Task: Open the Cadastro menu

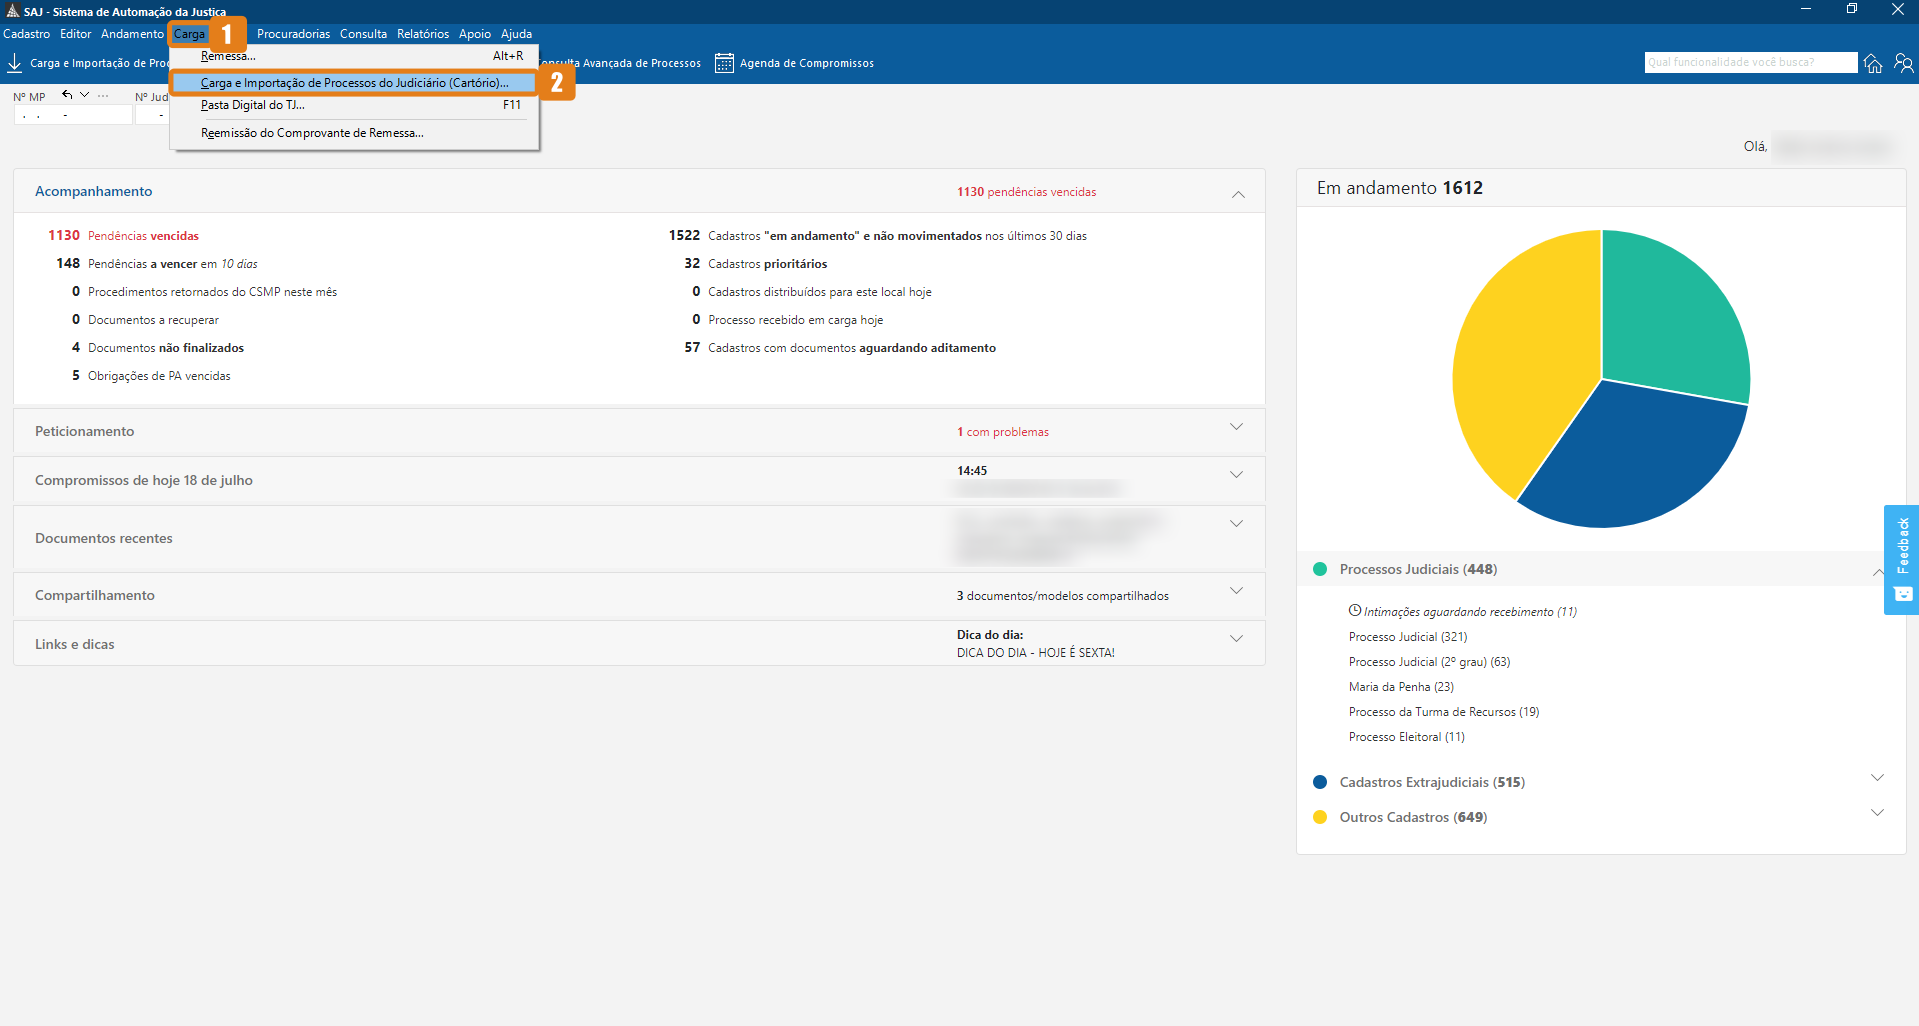Action: [x=27, y=34]
